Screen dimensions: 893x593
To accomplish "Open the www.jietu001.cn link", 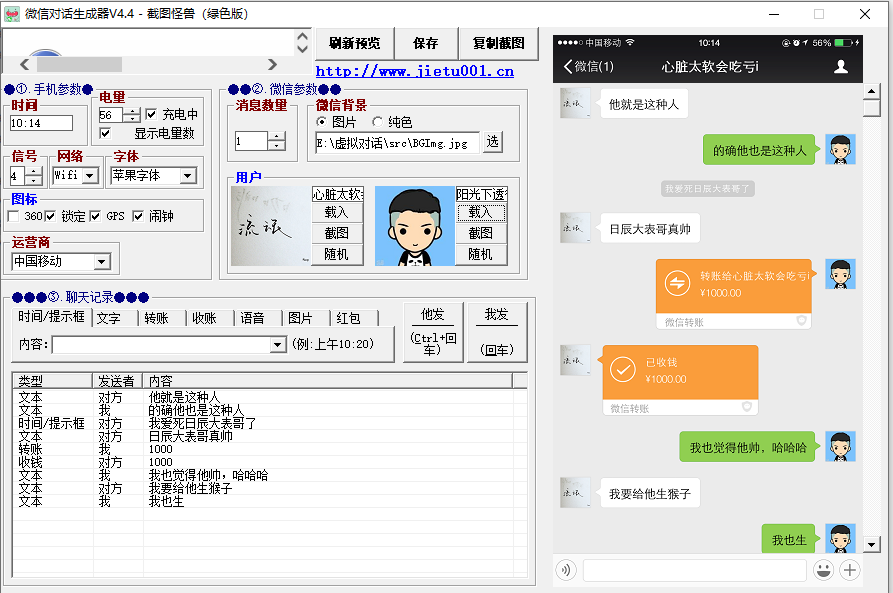I will (x=414, y=71).
